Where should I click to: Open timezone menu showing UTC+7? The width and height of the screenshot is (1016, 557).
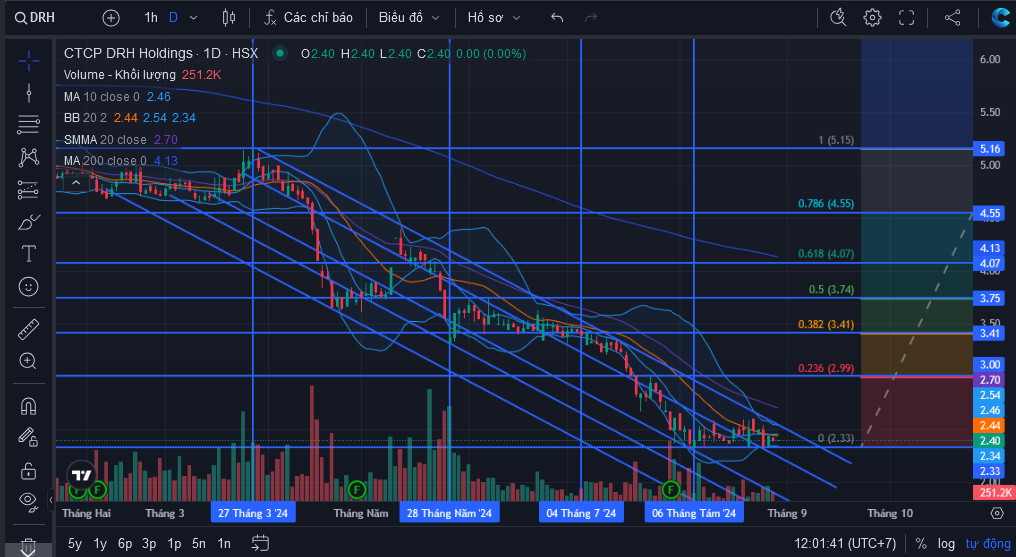pyautogui.click(x=845, y=543)
